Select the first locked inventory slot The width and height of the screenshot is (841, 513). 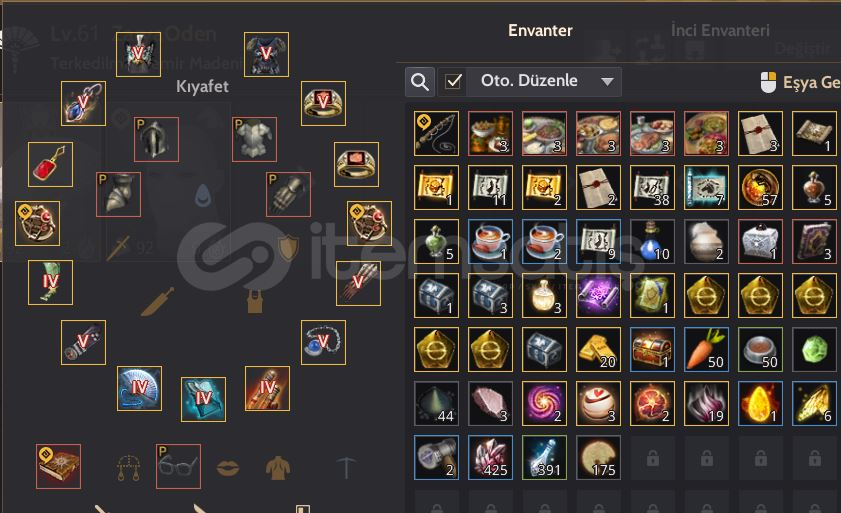pyautogui.click(x=652, y=458)
